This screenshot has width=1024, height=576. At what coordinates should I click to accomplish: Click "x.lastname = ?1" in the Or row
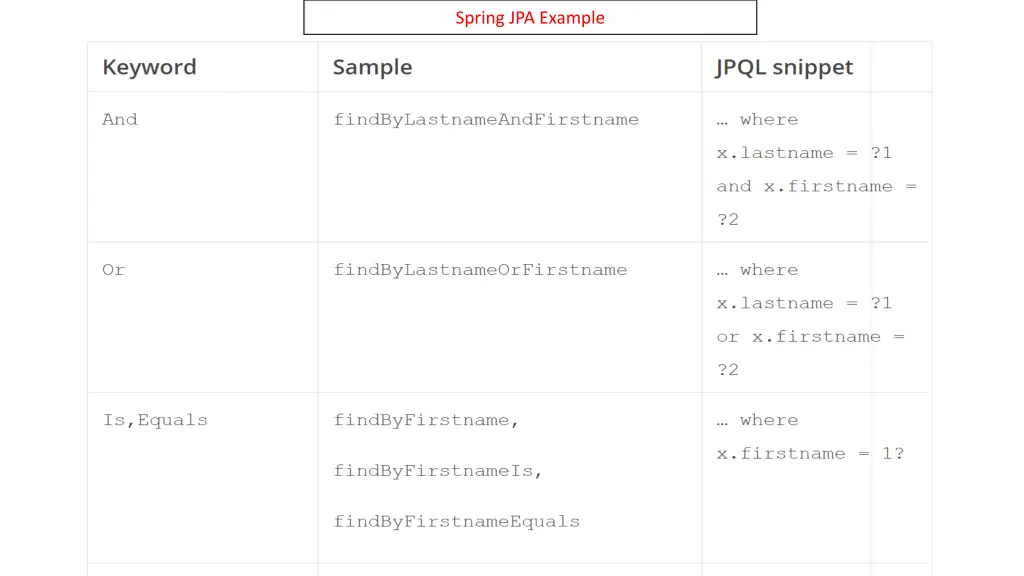(x=804, y=303)
